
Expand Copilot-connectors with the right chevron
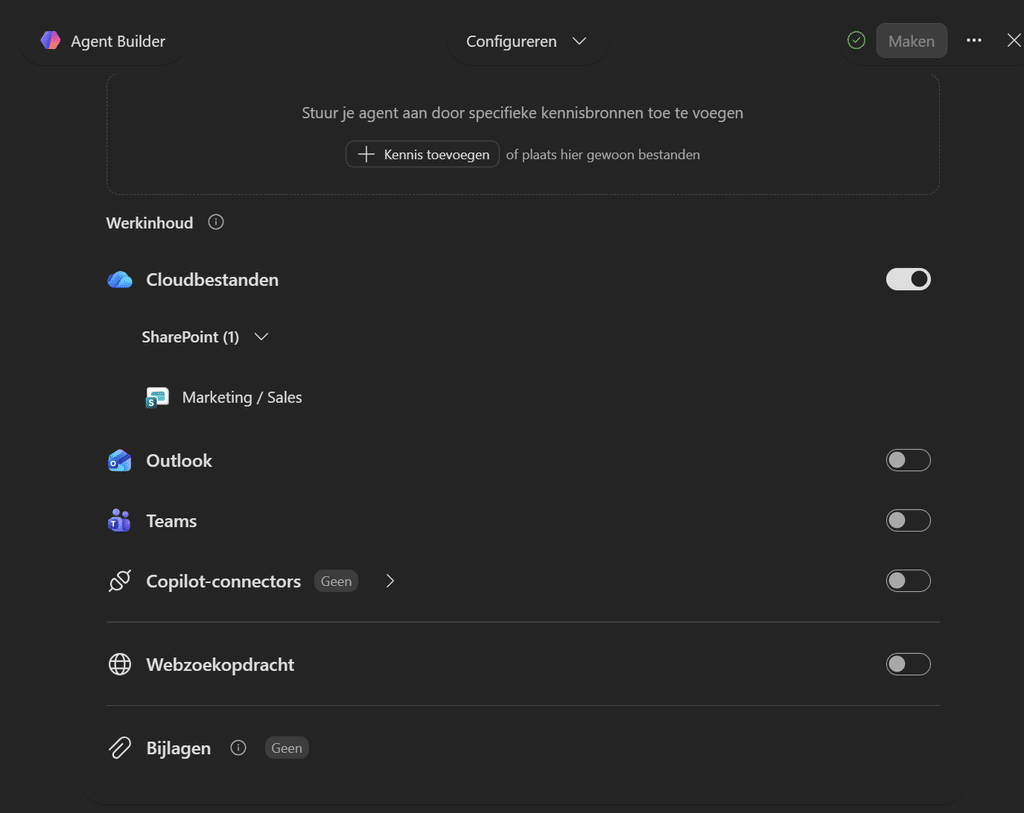click(x=390, y=581)
